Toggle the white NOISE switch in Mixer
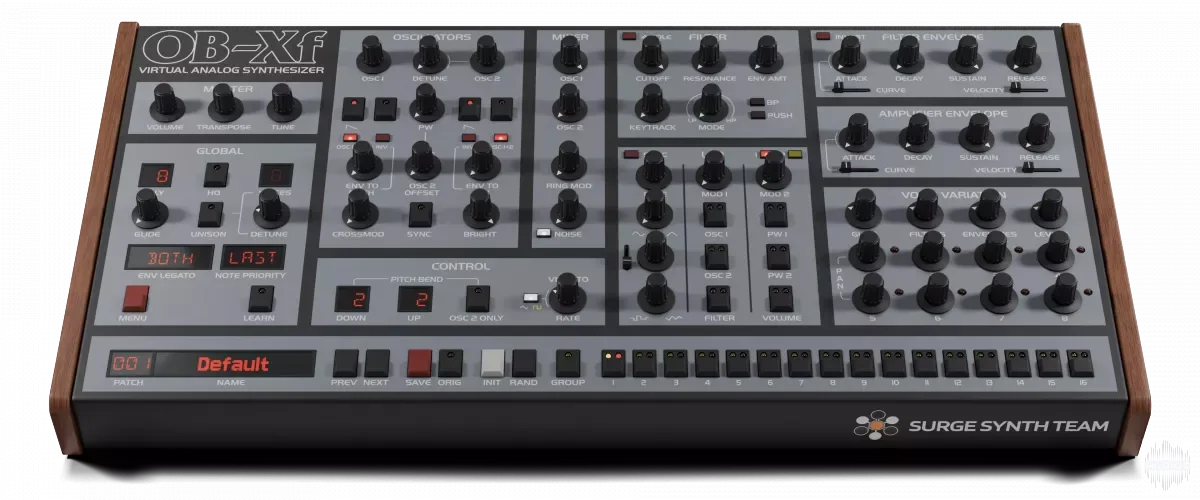This screenshot has width=1200, height=500. tap(544, 234)
